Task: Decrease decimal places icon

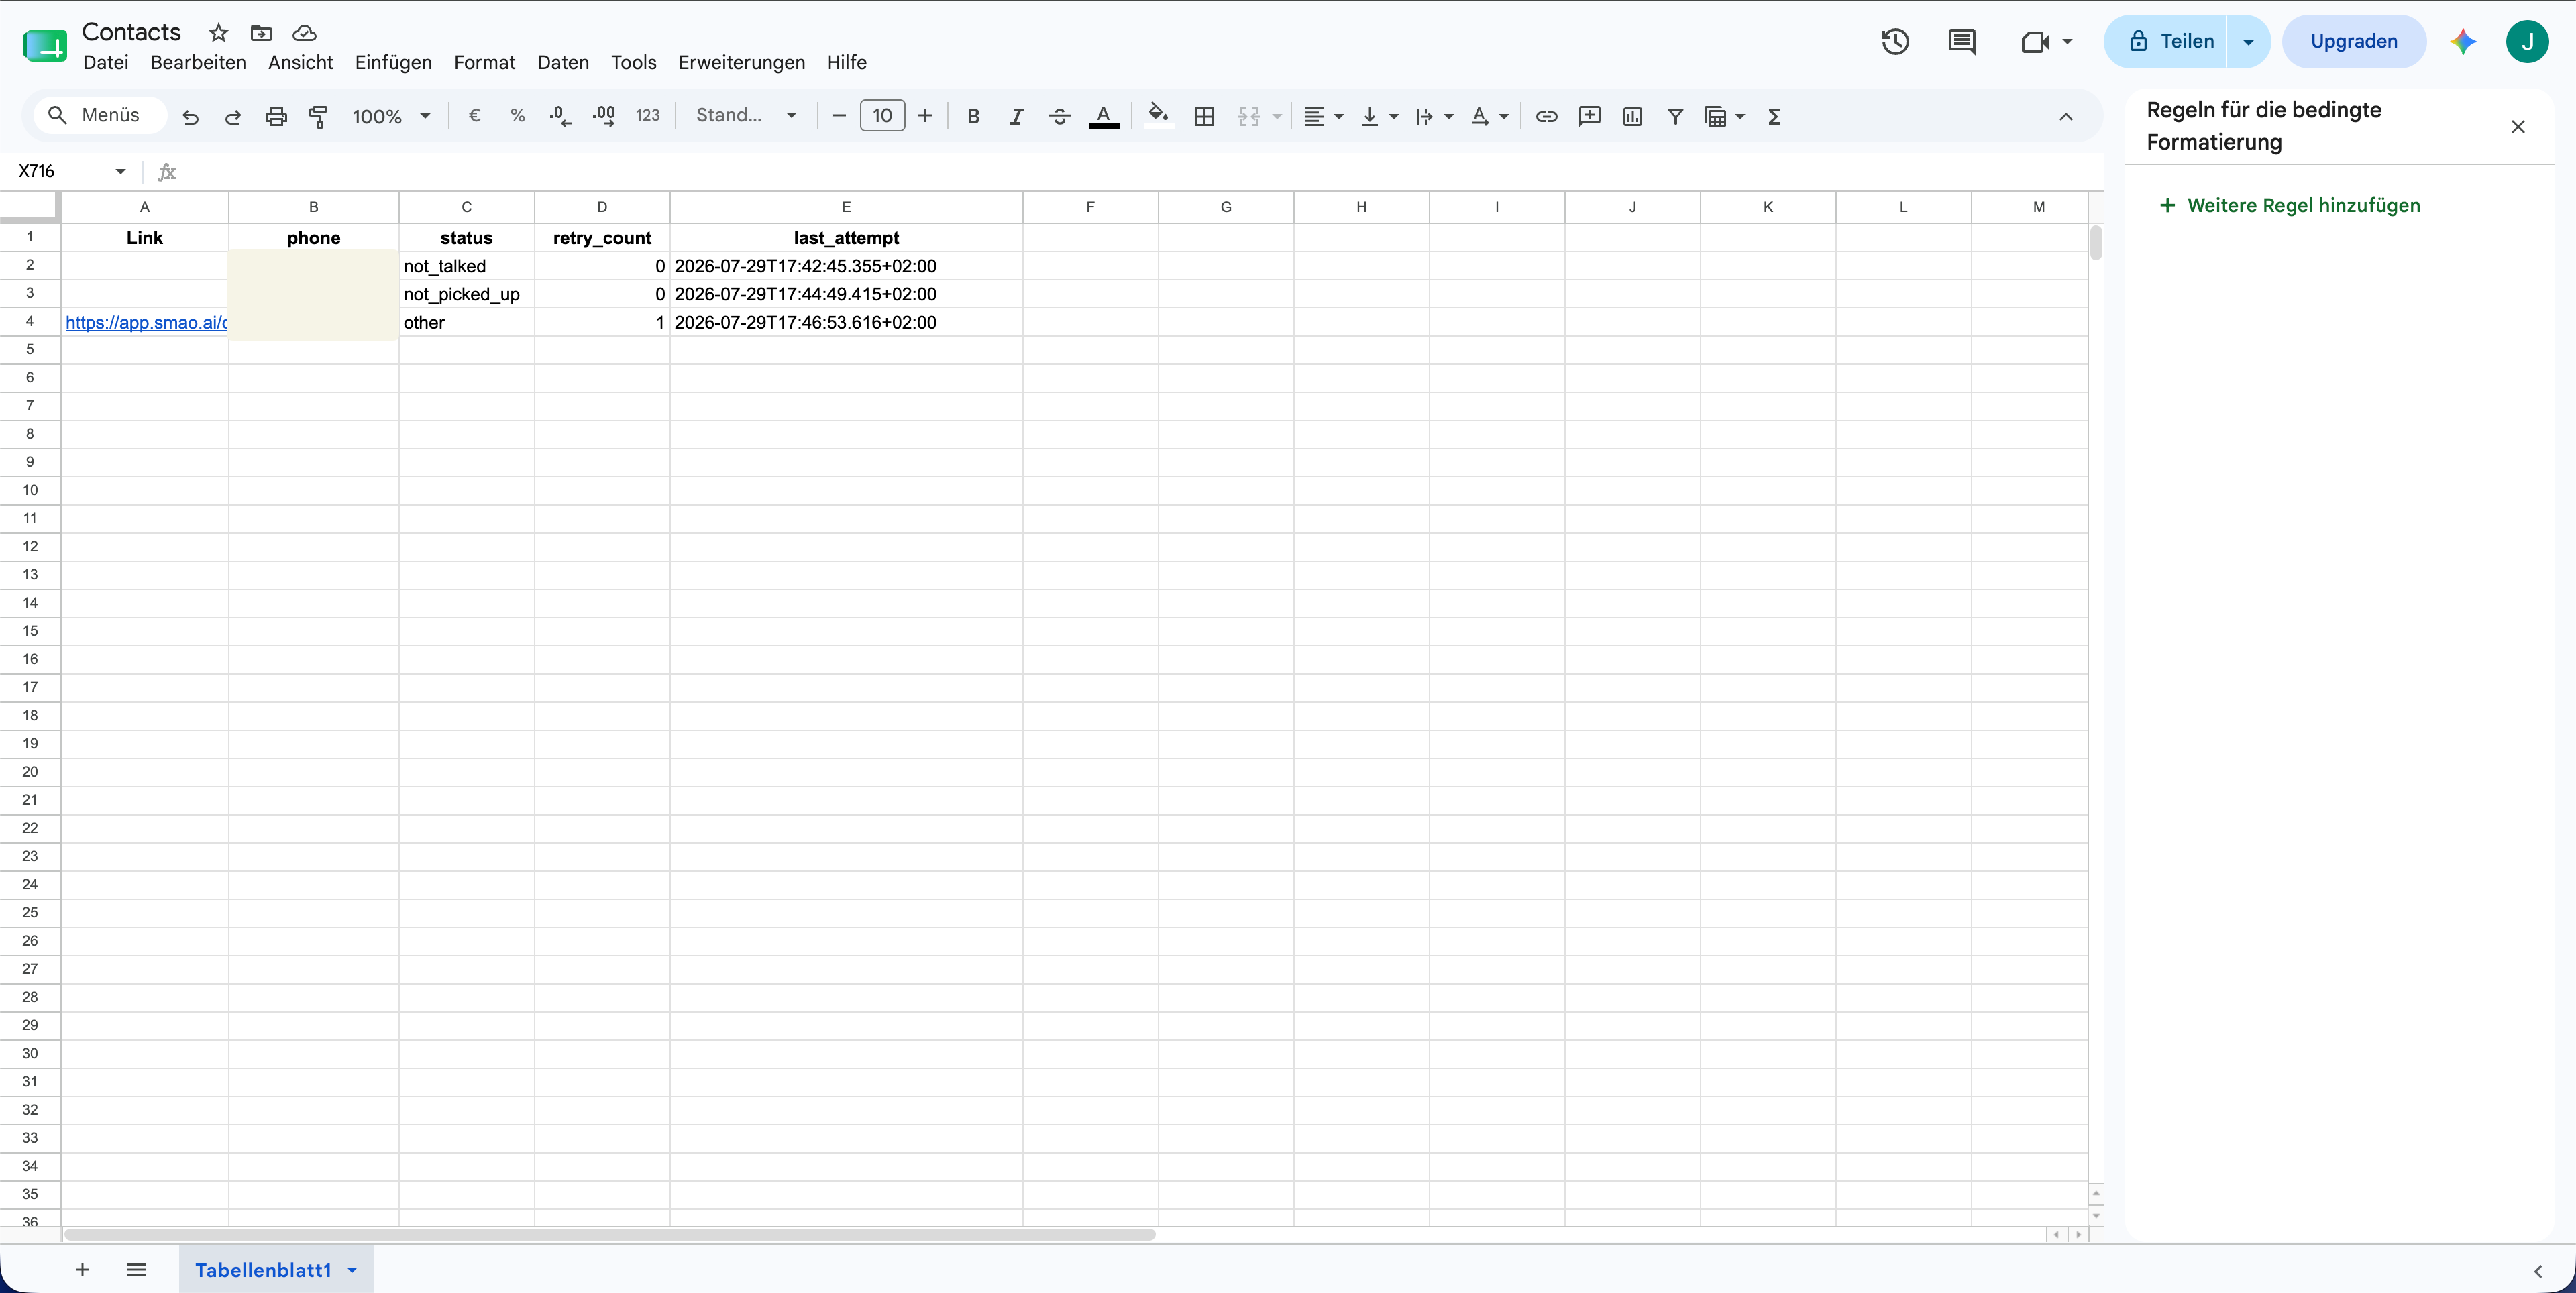Action: [560, 116]
